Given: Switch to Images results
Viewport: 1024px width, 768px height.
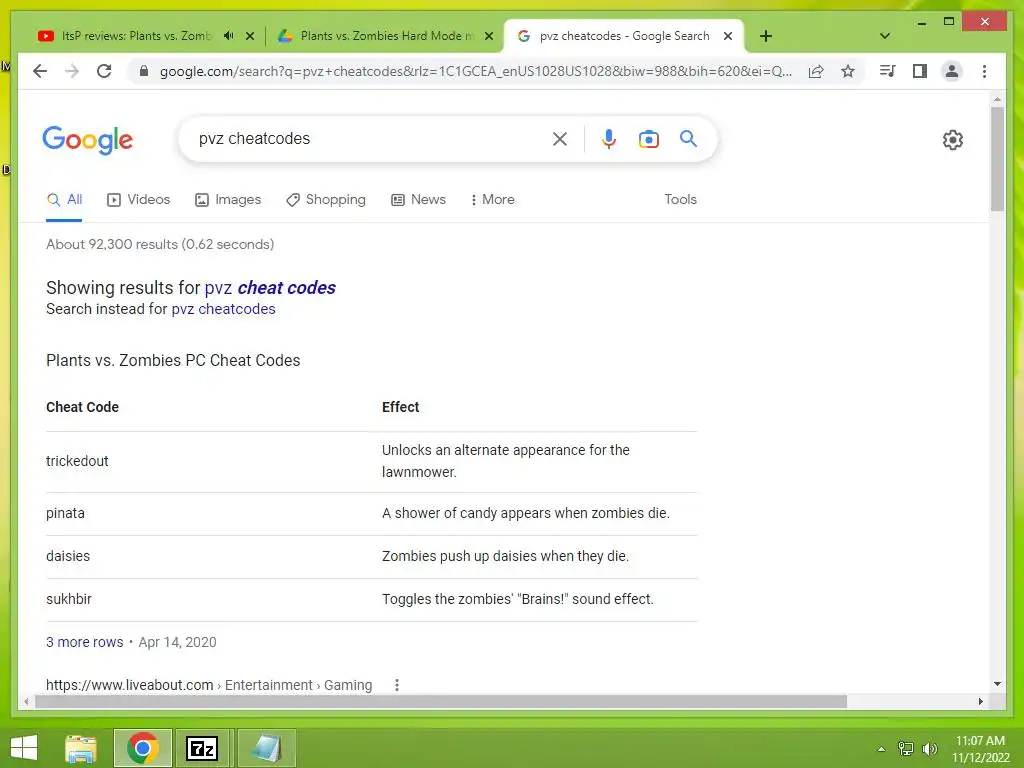Looking at the screenshot, I should [x=228, y=200].
